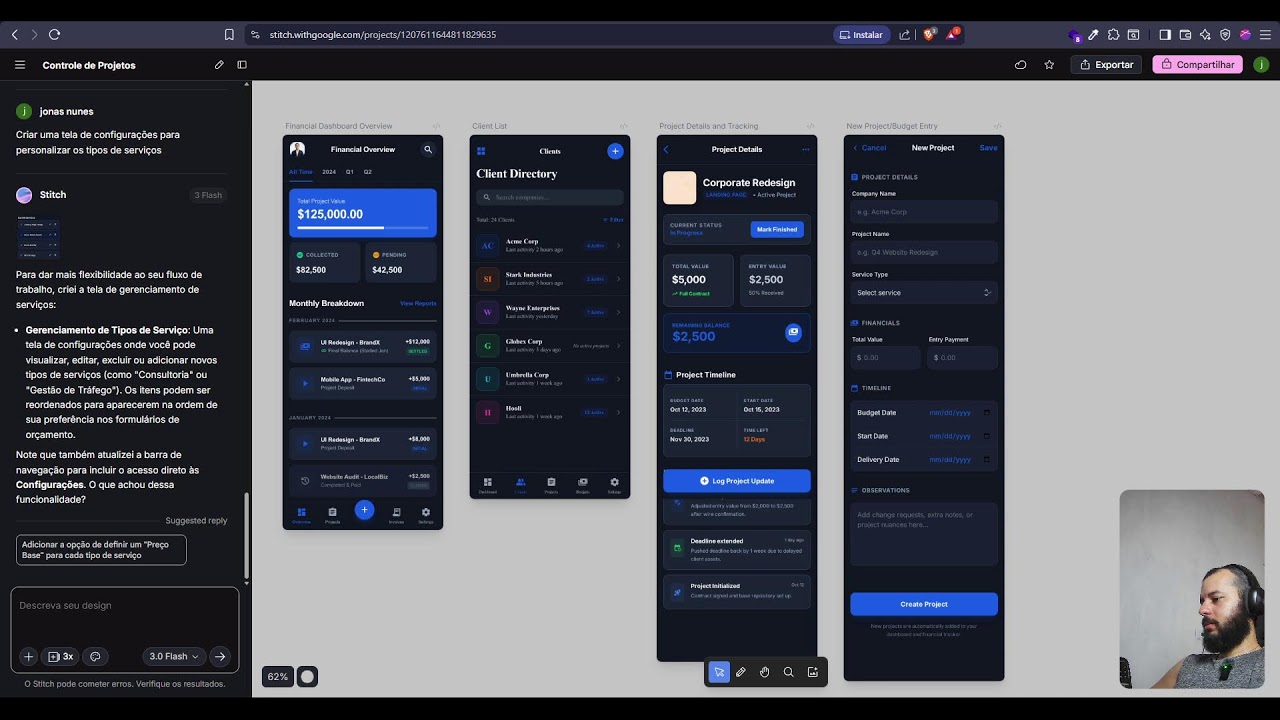This screenshot has width=1280, height=720.
Task: Select the 2024 tab
Action: point(329,172)
